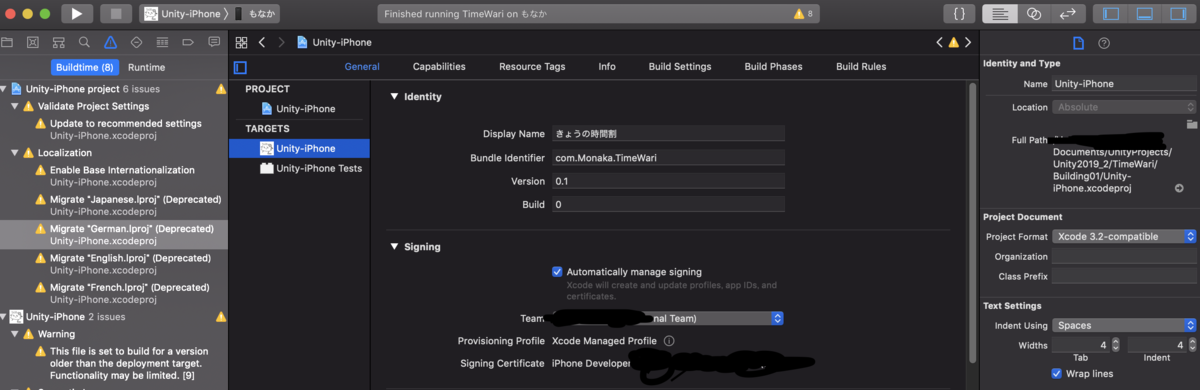The image size is (1200, 390).
Task: Select Migrate "English.lproj" issue
Action: (114, 264)
